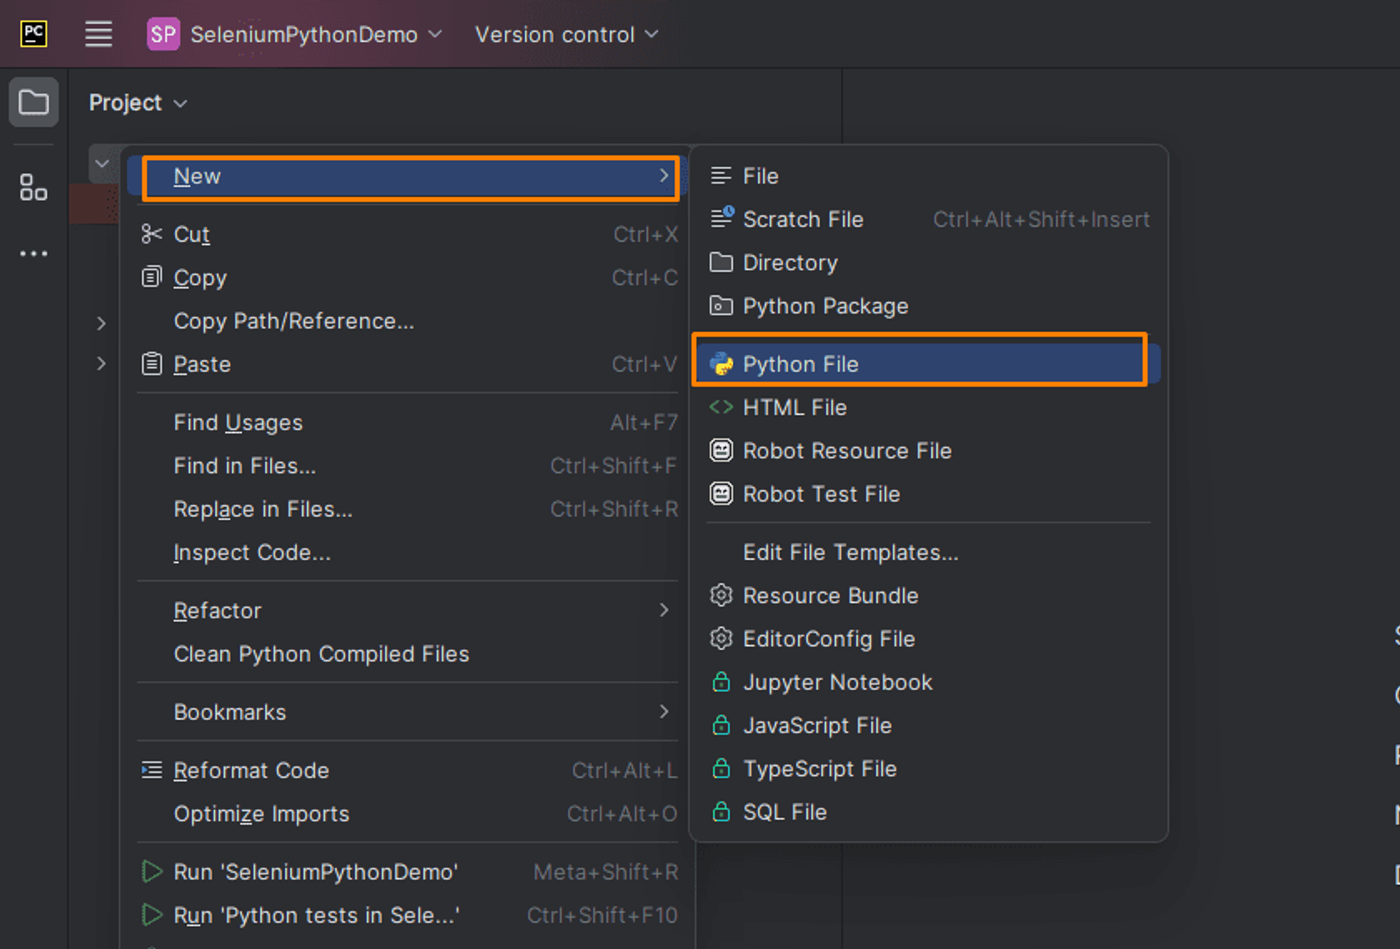Choose Paste from the context menu
This screenshot has width=1400, height=949.
(x=408, y=364)
